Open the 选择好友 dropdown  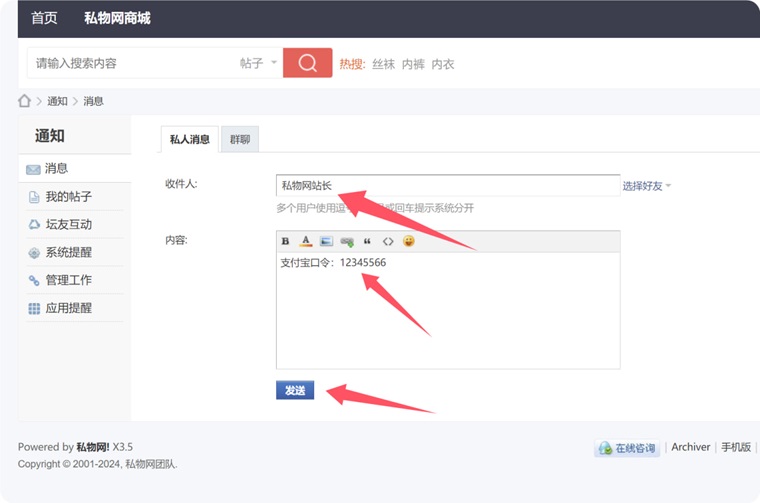click(x=646, y=186)
